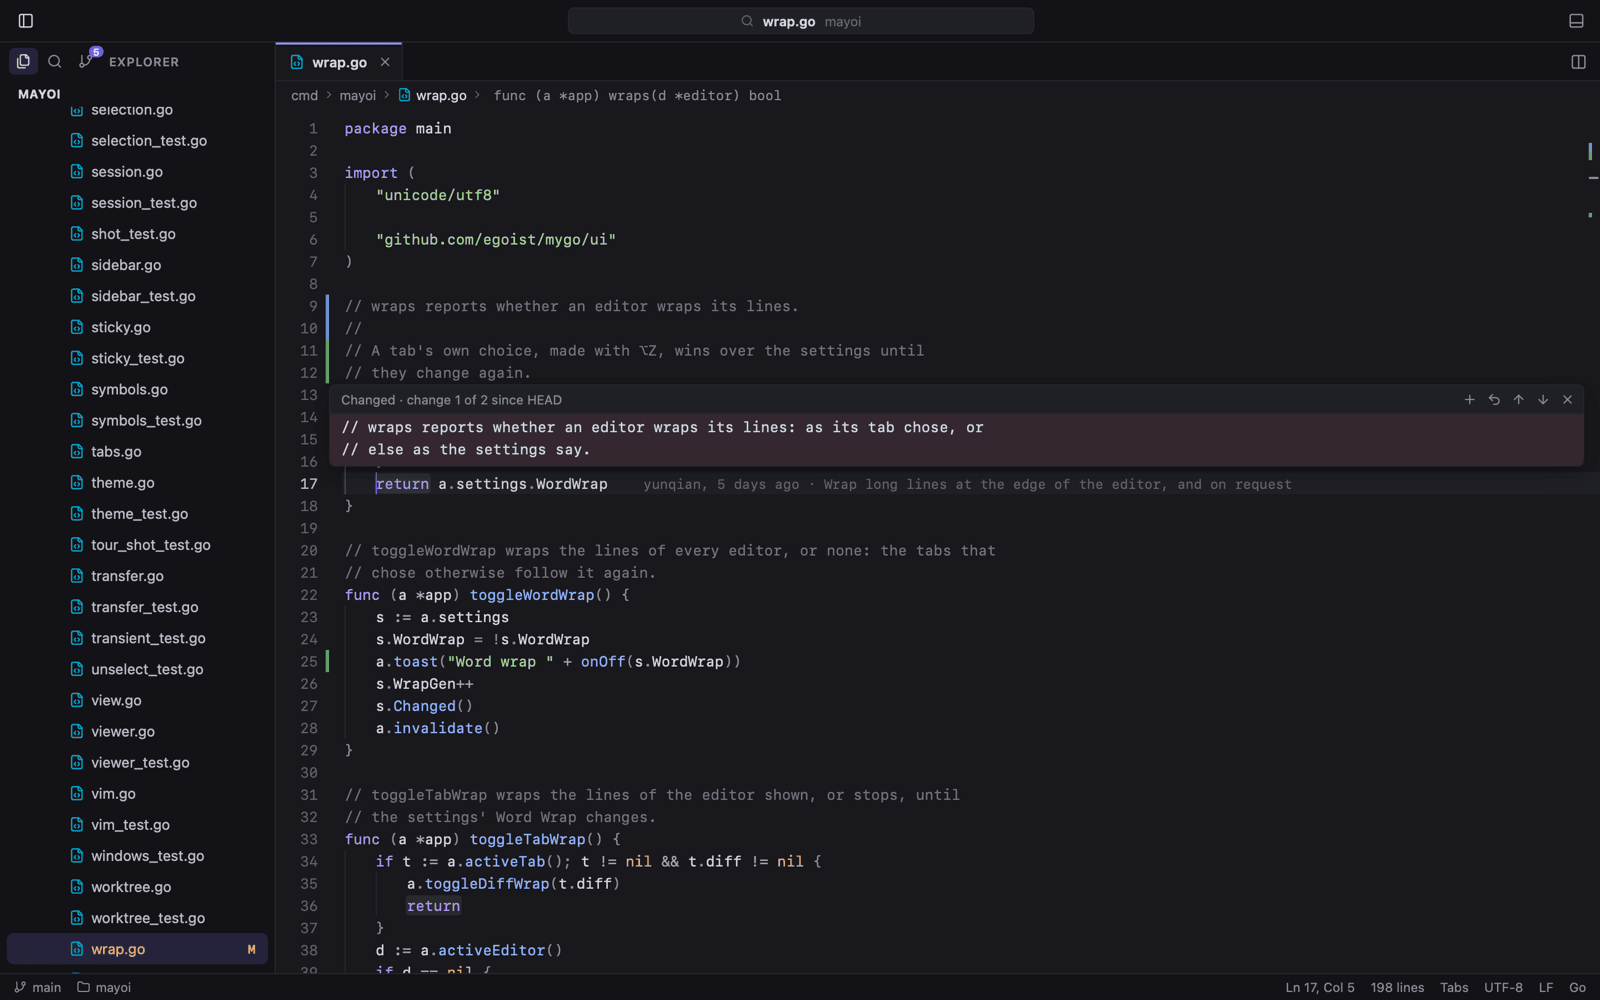Screen dimensions: 1600x1000
Task: Click cmd breadcrumb segment
Action: [x=304, y=96]
